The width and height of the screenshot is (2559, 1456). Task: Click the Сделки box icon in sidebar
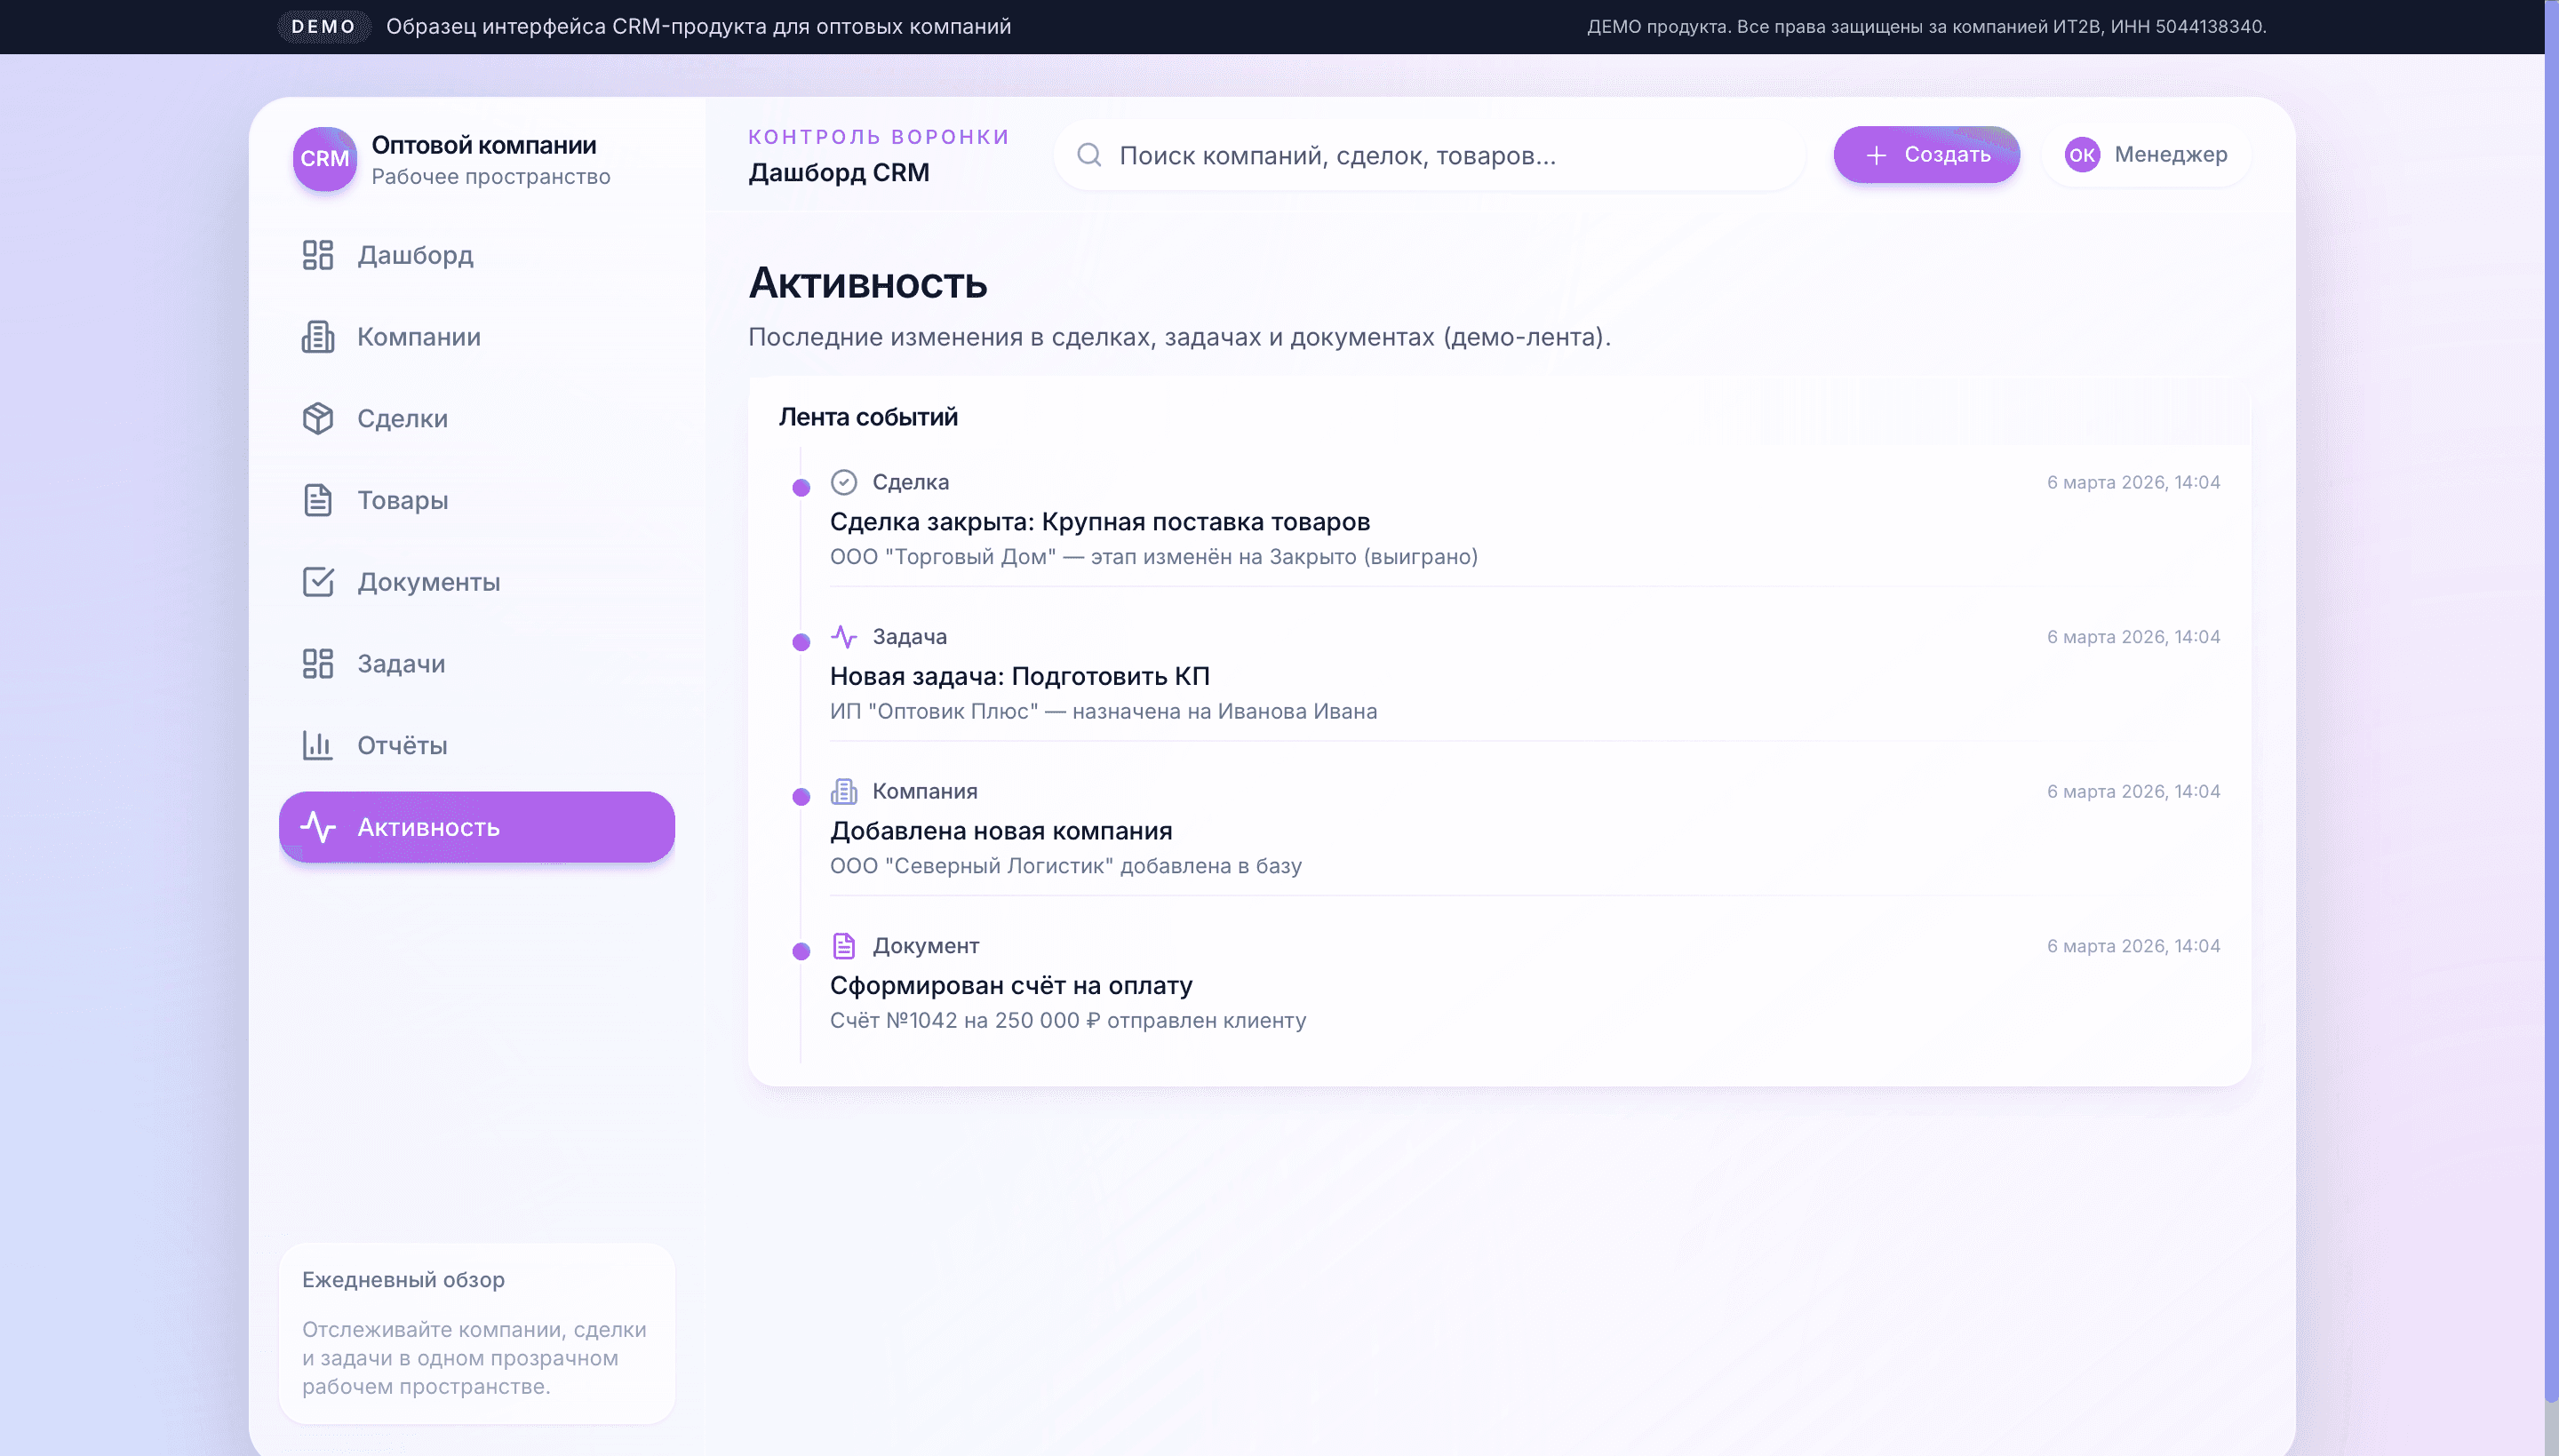317,418
